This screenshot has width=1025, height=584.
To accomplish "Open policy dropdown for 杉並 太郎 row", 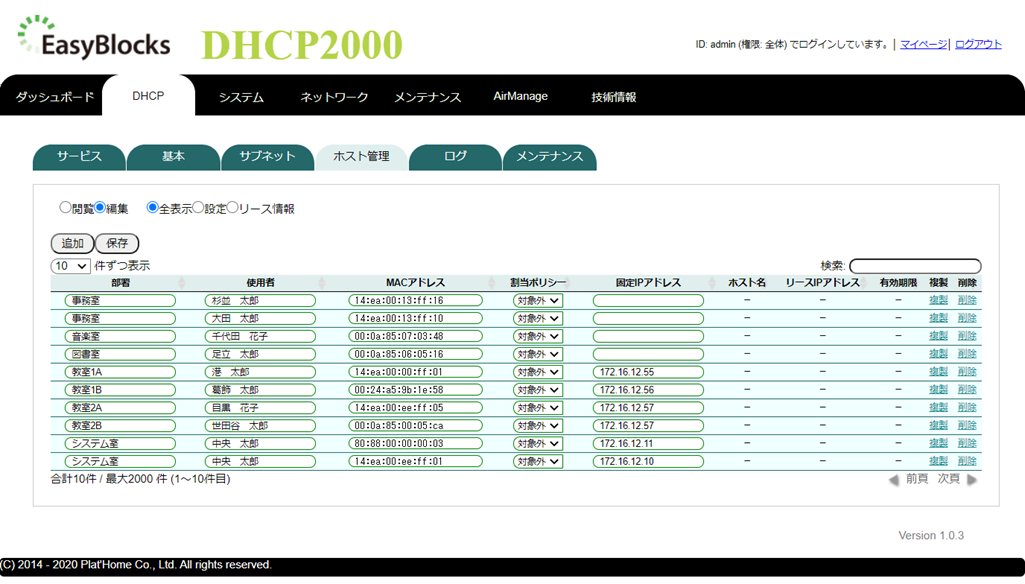I will pos(537,301).
